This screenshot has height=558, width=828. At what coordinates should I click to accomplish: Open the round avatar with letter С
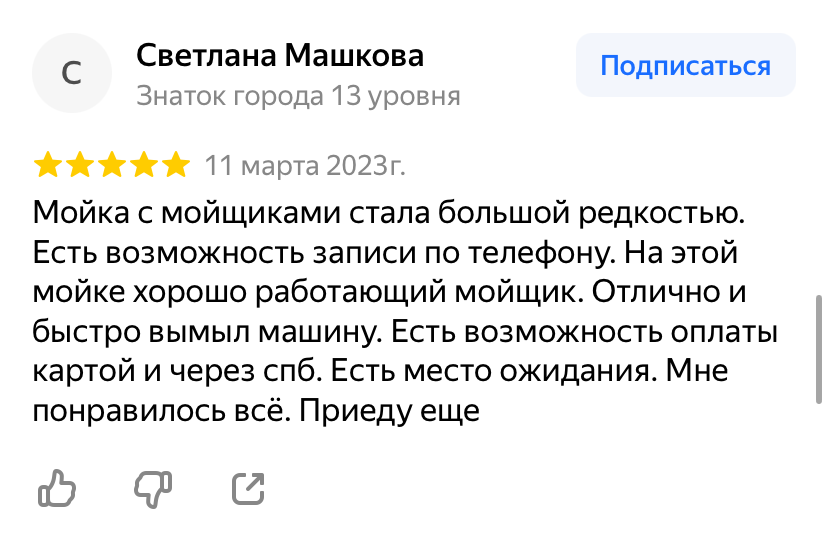72,74
